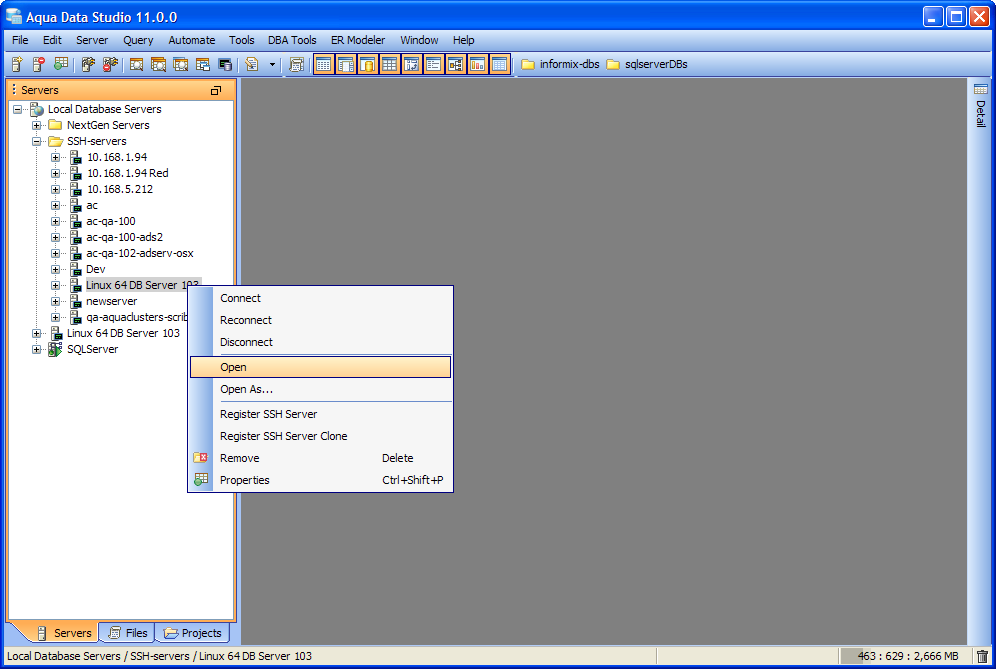
Task: Click the NextGen Servers folder icon
Action: (56, 125)
